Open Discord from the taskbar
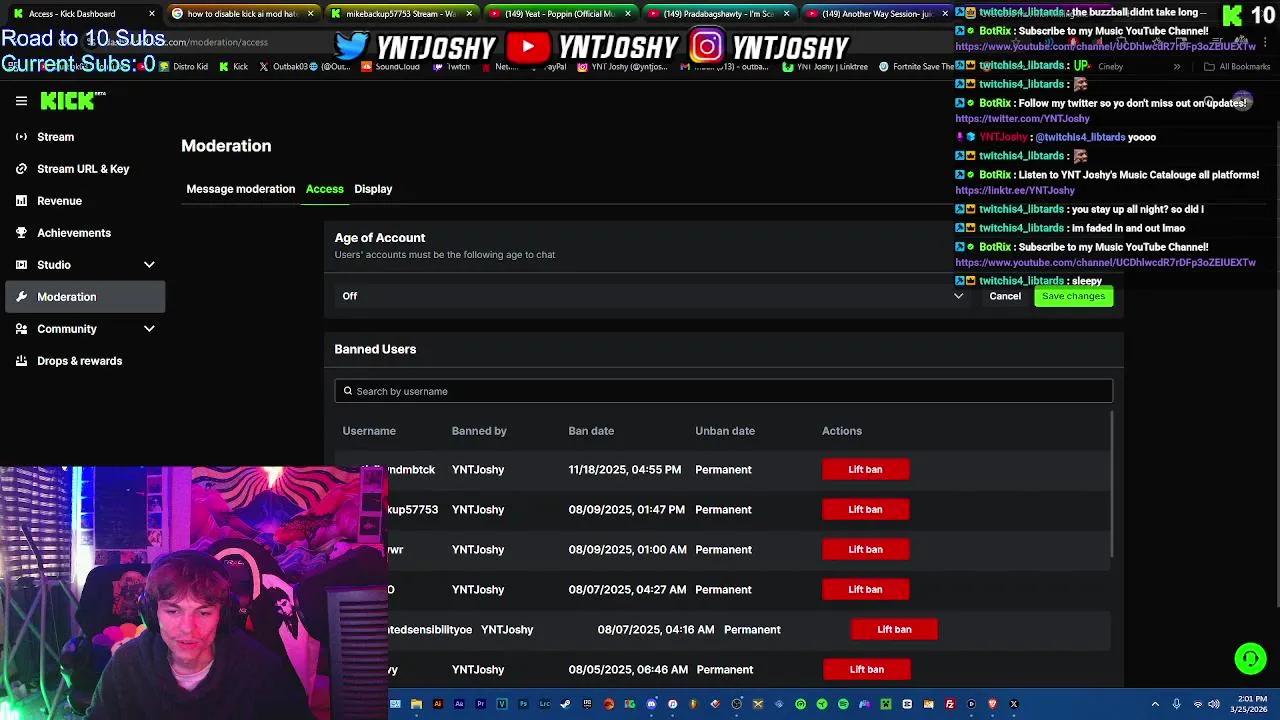 point(652,704)
